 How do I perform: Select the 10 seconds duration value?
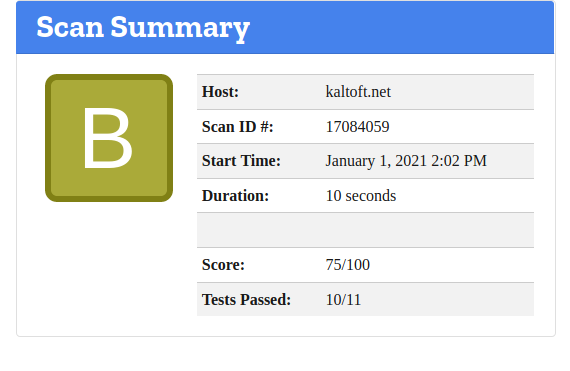coord(361,196)
